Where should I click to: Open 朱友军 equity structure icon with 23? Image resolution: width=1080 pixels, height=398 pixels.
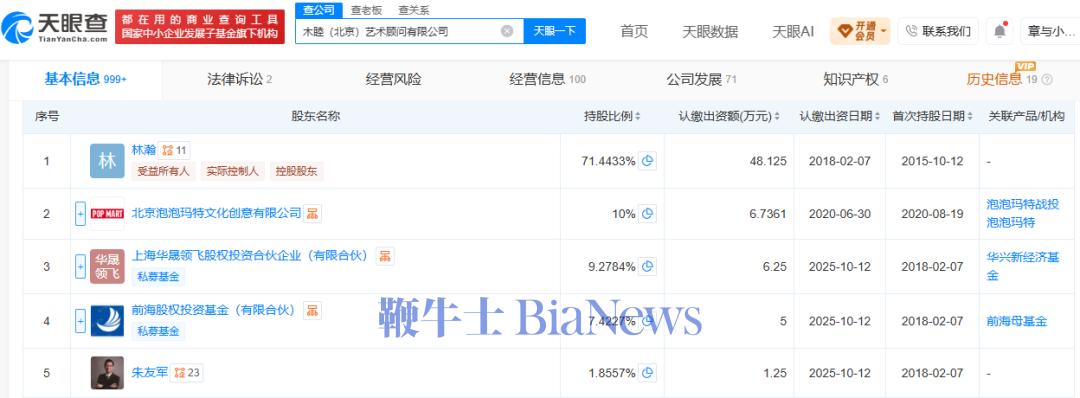point(187,373)
